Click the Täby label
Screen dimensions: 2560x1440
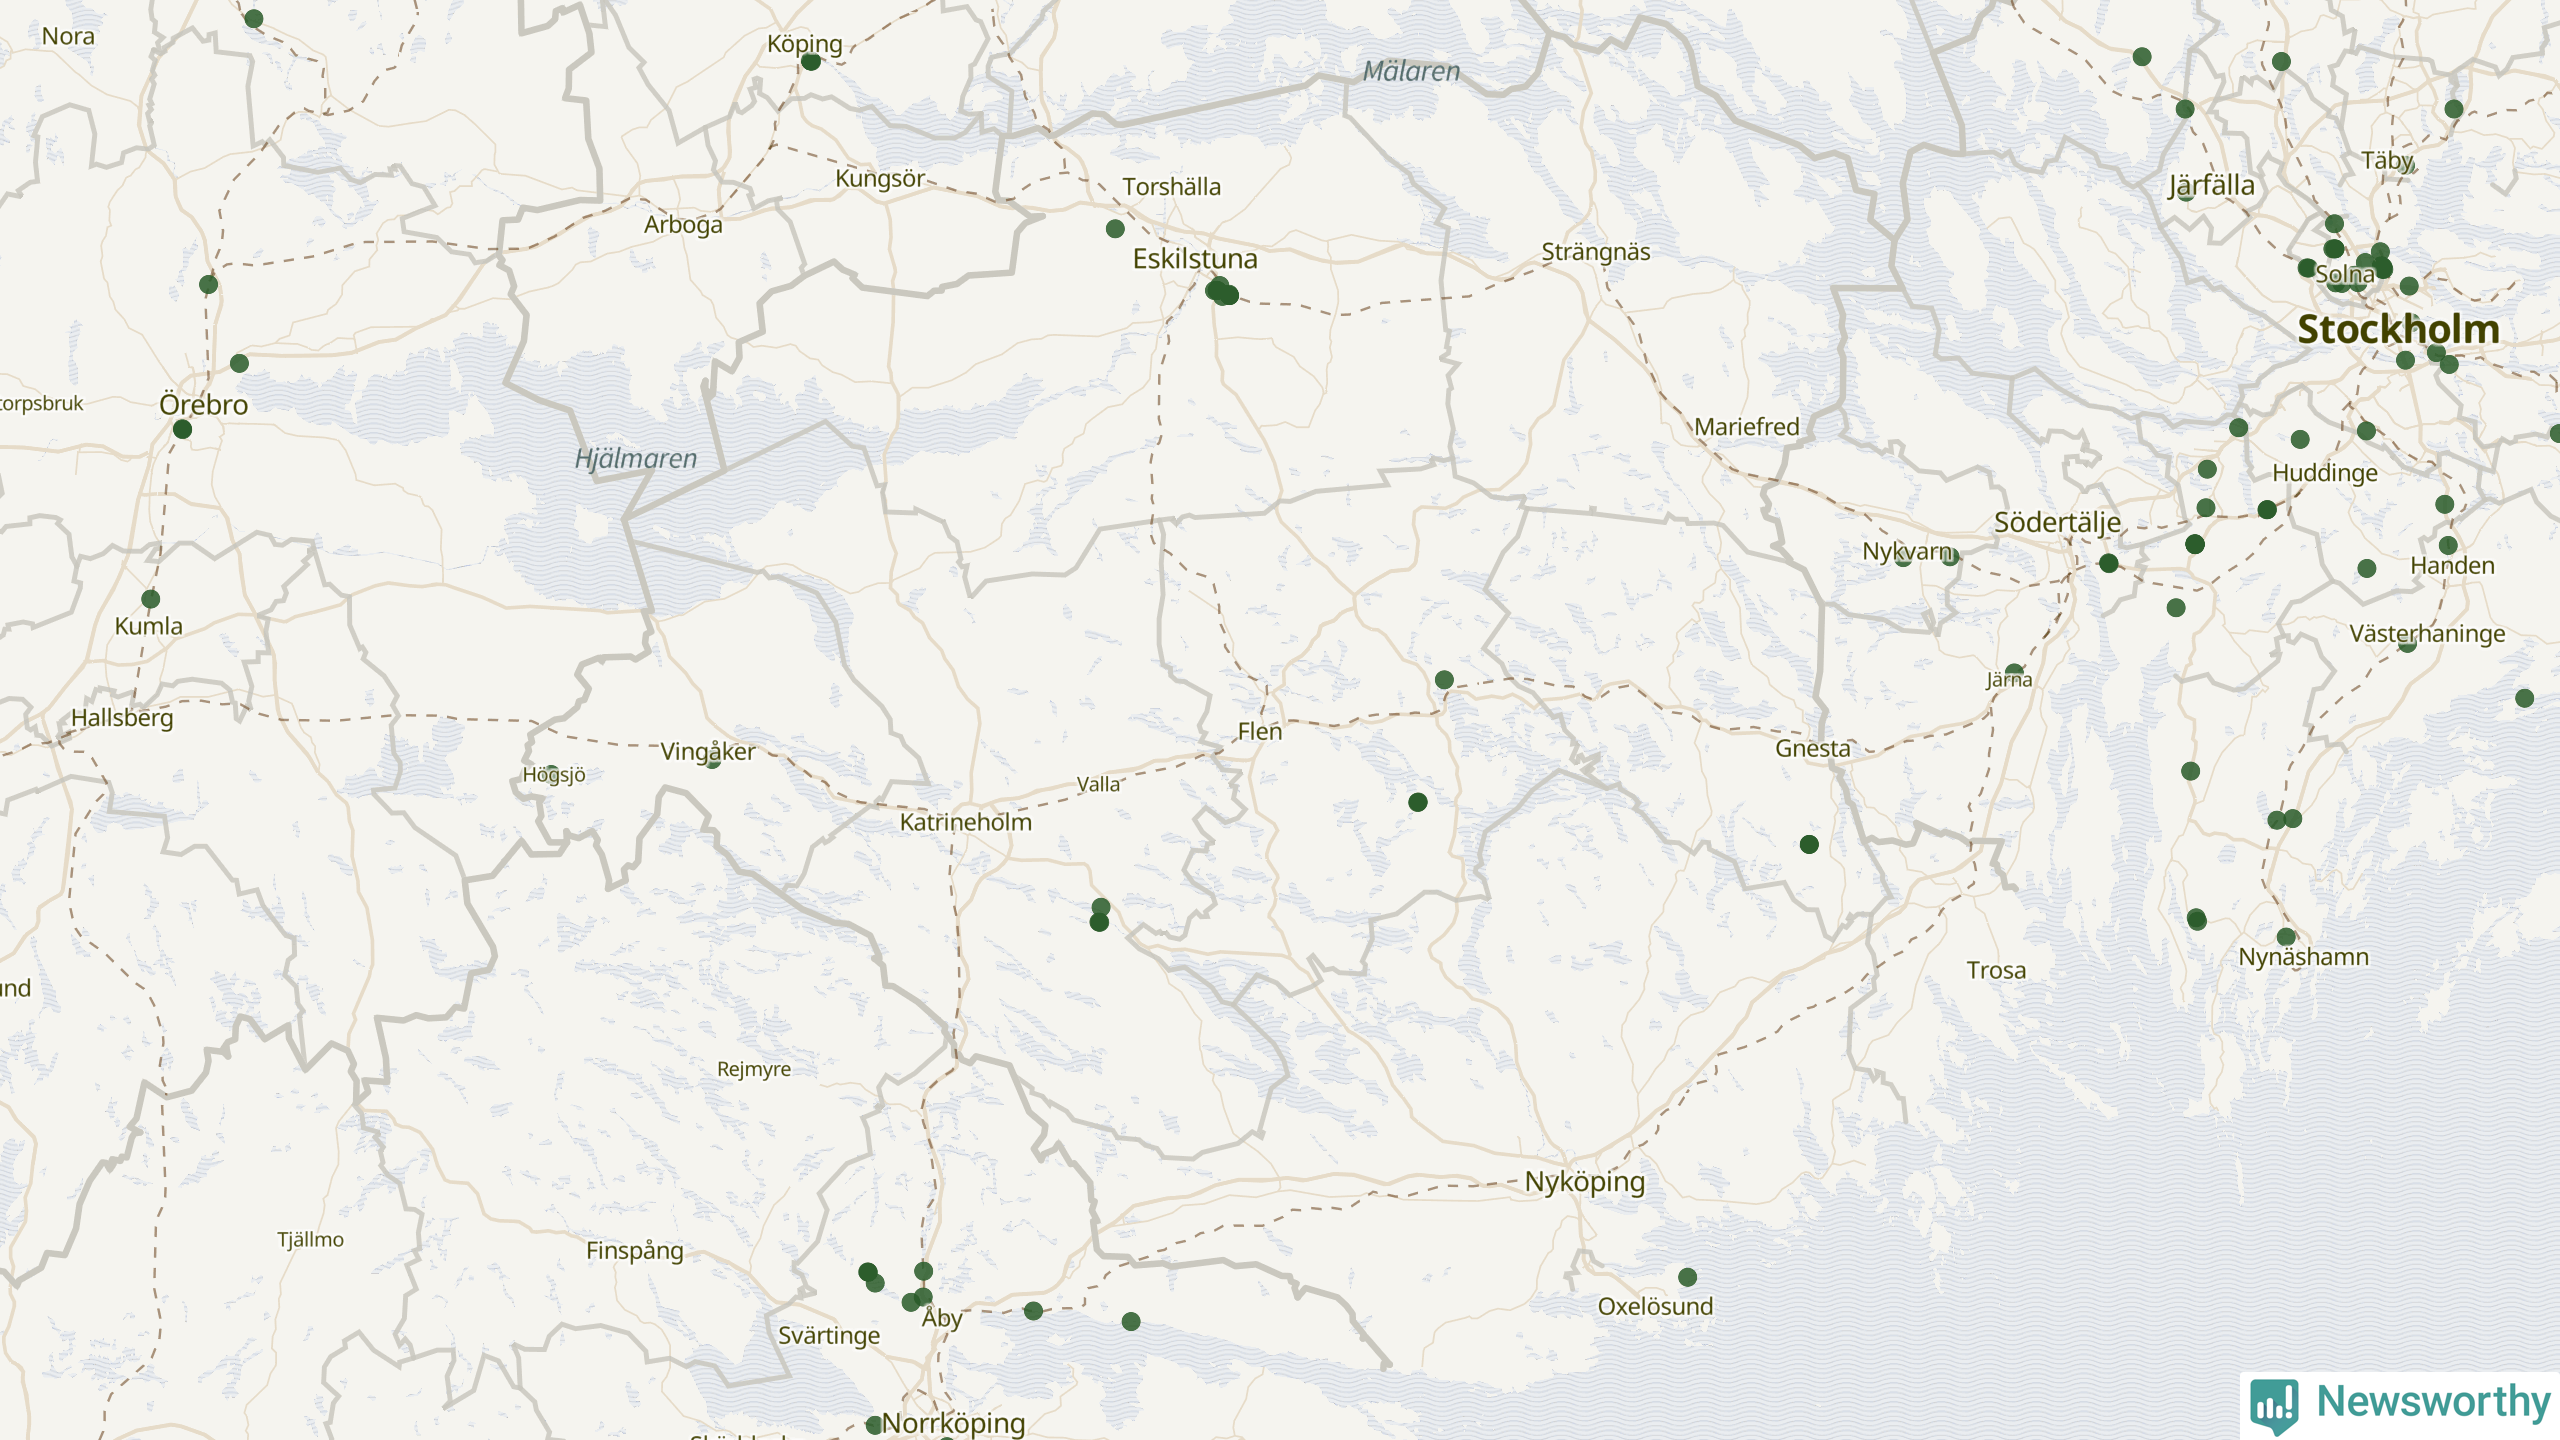point(2387,161)
